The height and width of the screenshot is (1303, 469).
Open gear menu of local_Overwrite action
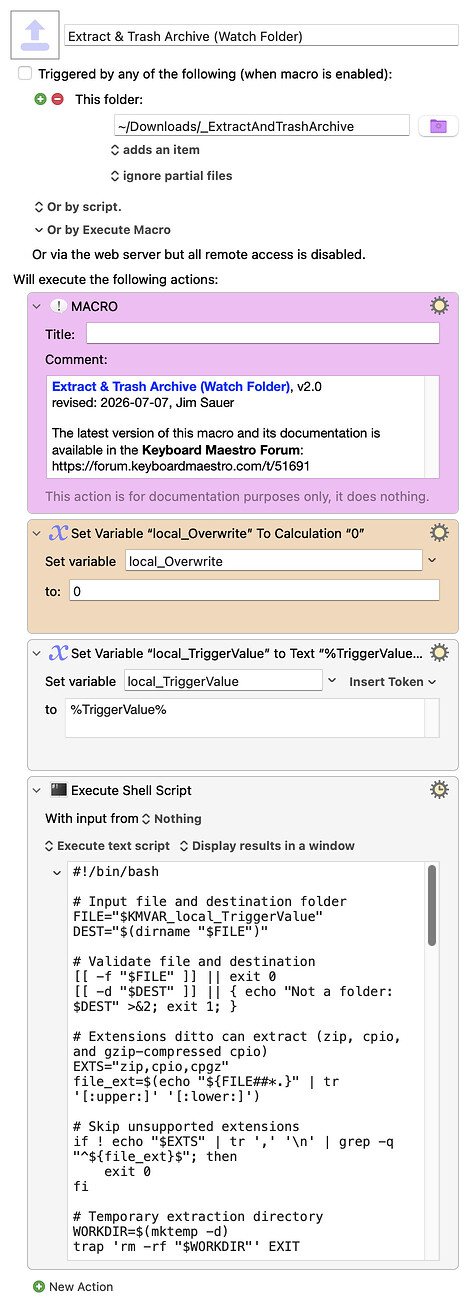(438, 532)
